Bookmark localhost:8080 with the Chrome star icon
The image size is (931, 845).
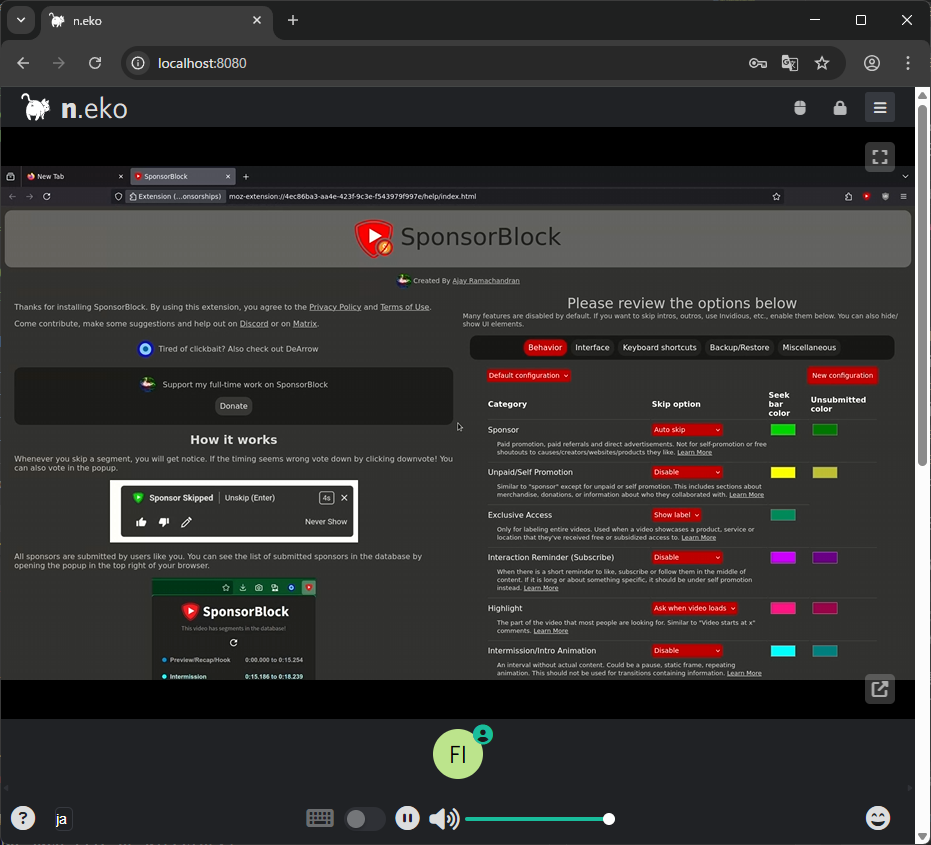tap(822, 63)
